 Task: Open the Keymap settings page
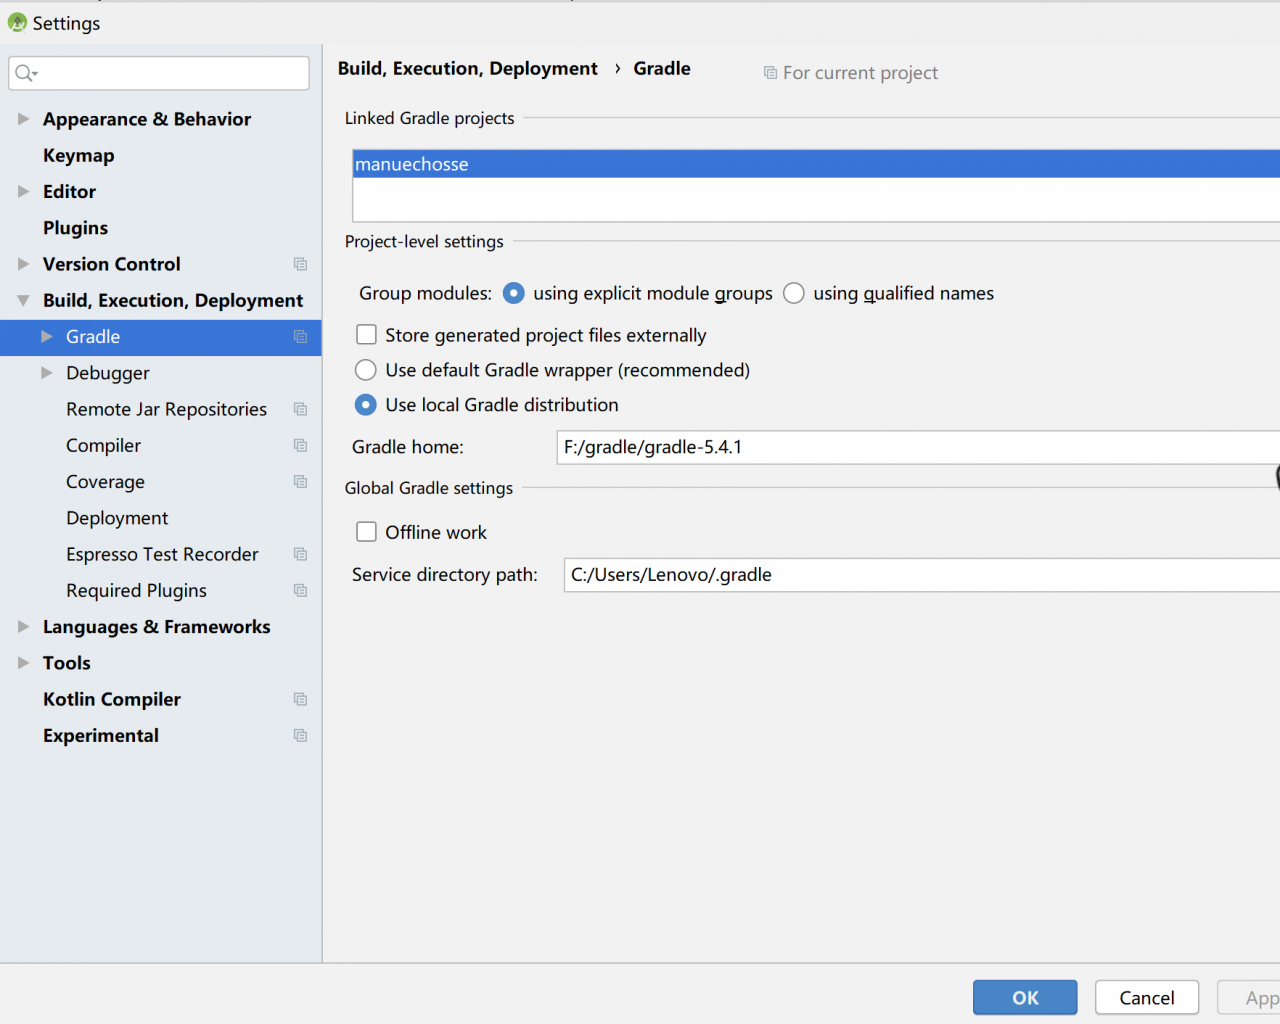tap(78, 155)
